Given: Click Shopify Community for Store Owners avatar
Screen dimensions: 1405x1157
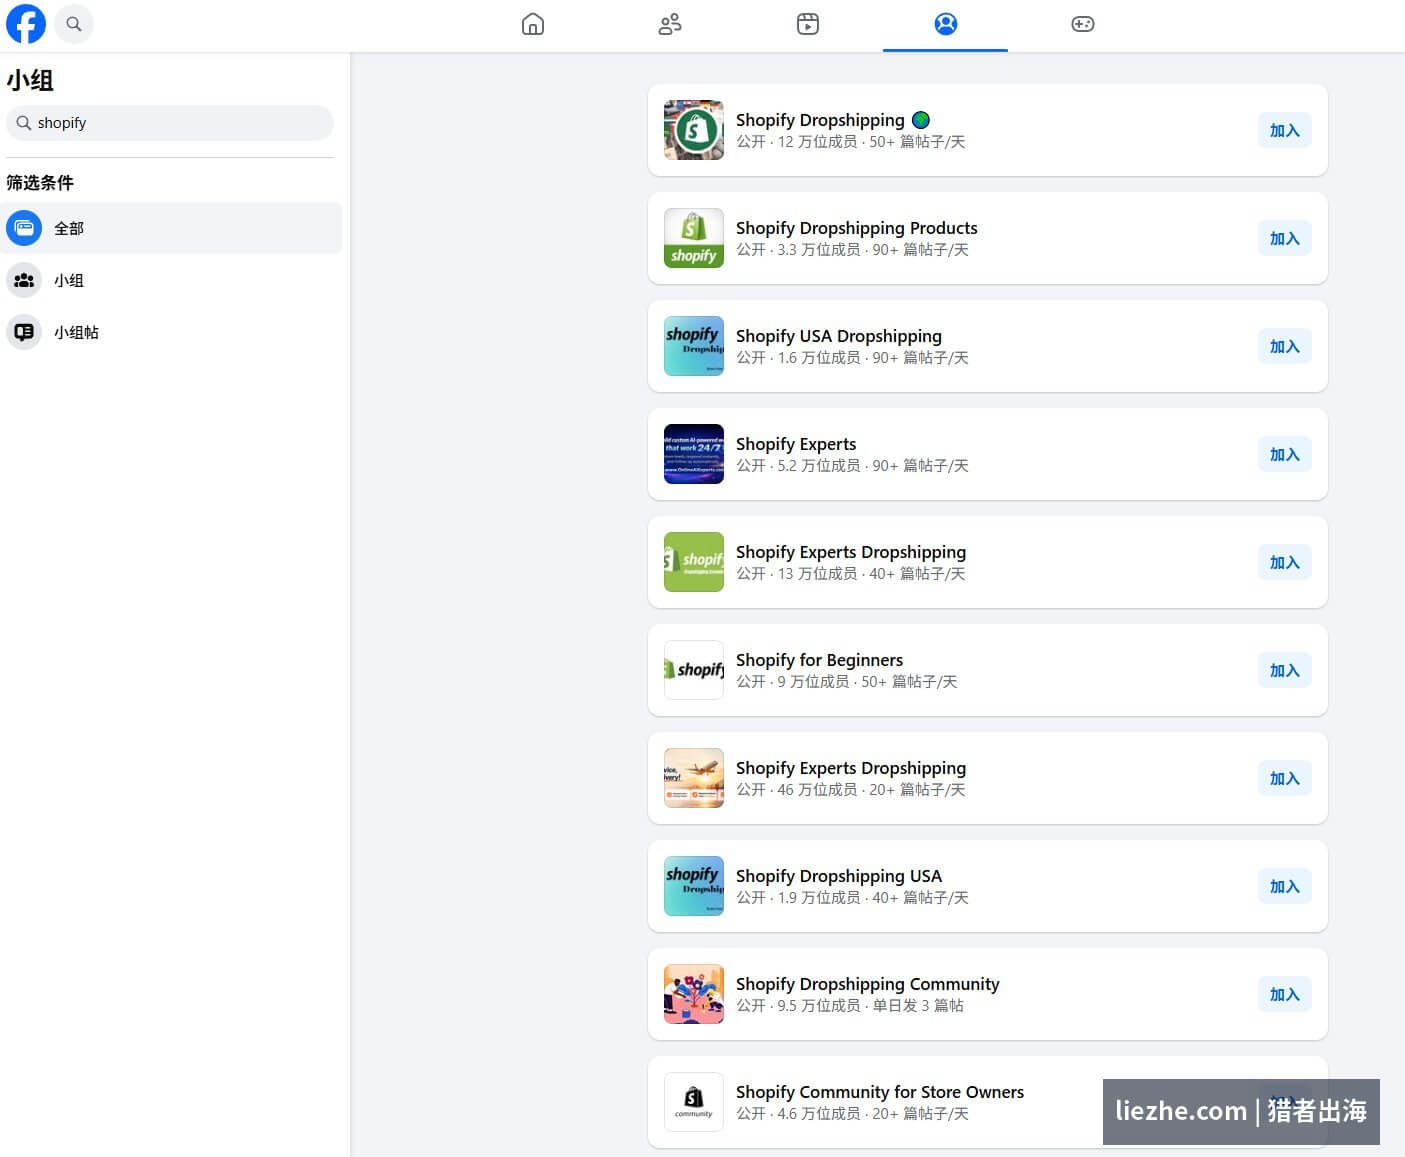Looking at the screenshot, I should (x=694, y=1102).
